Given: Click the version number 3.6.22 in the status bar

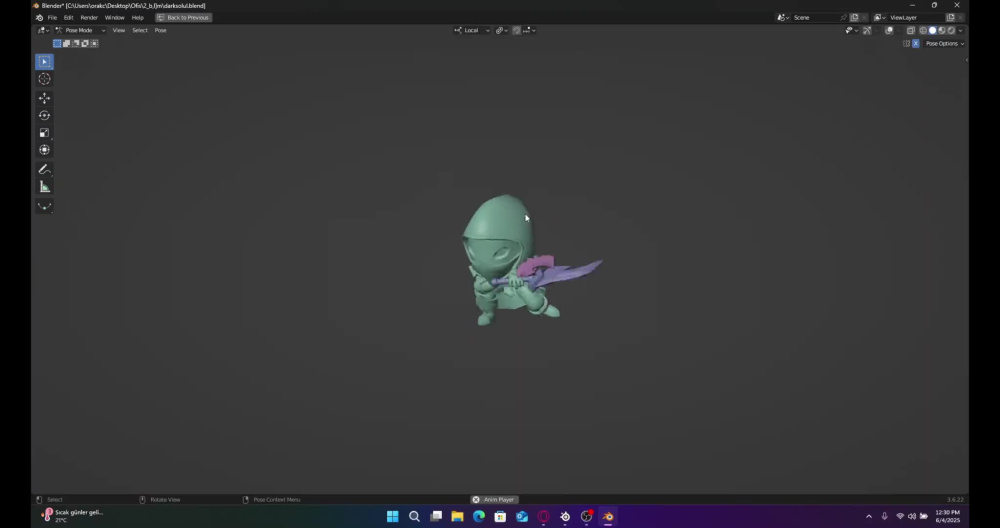Looking at the screenshot, I should [x=955, y=500].
